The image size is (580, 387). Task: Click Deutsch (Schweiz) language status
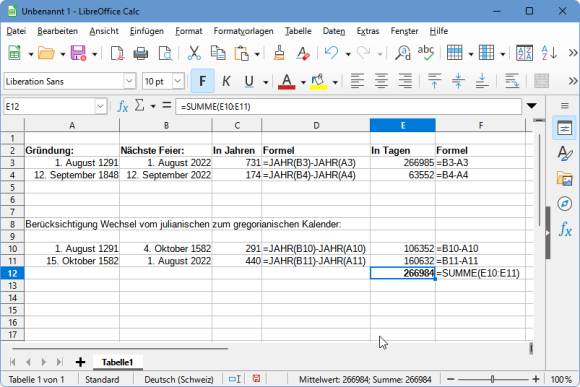click(x=179, y=380)
